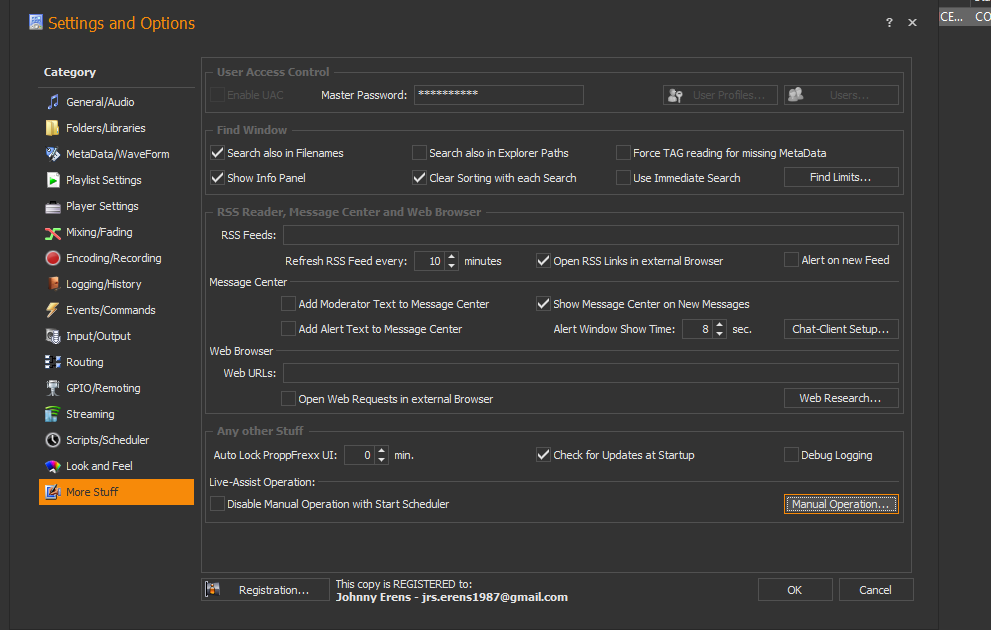Increase Auto Lock ProppFrexx UI minutes

381,451
